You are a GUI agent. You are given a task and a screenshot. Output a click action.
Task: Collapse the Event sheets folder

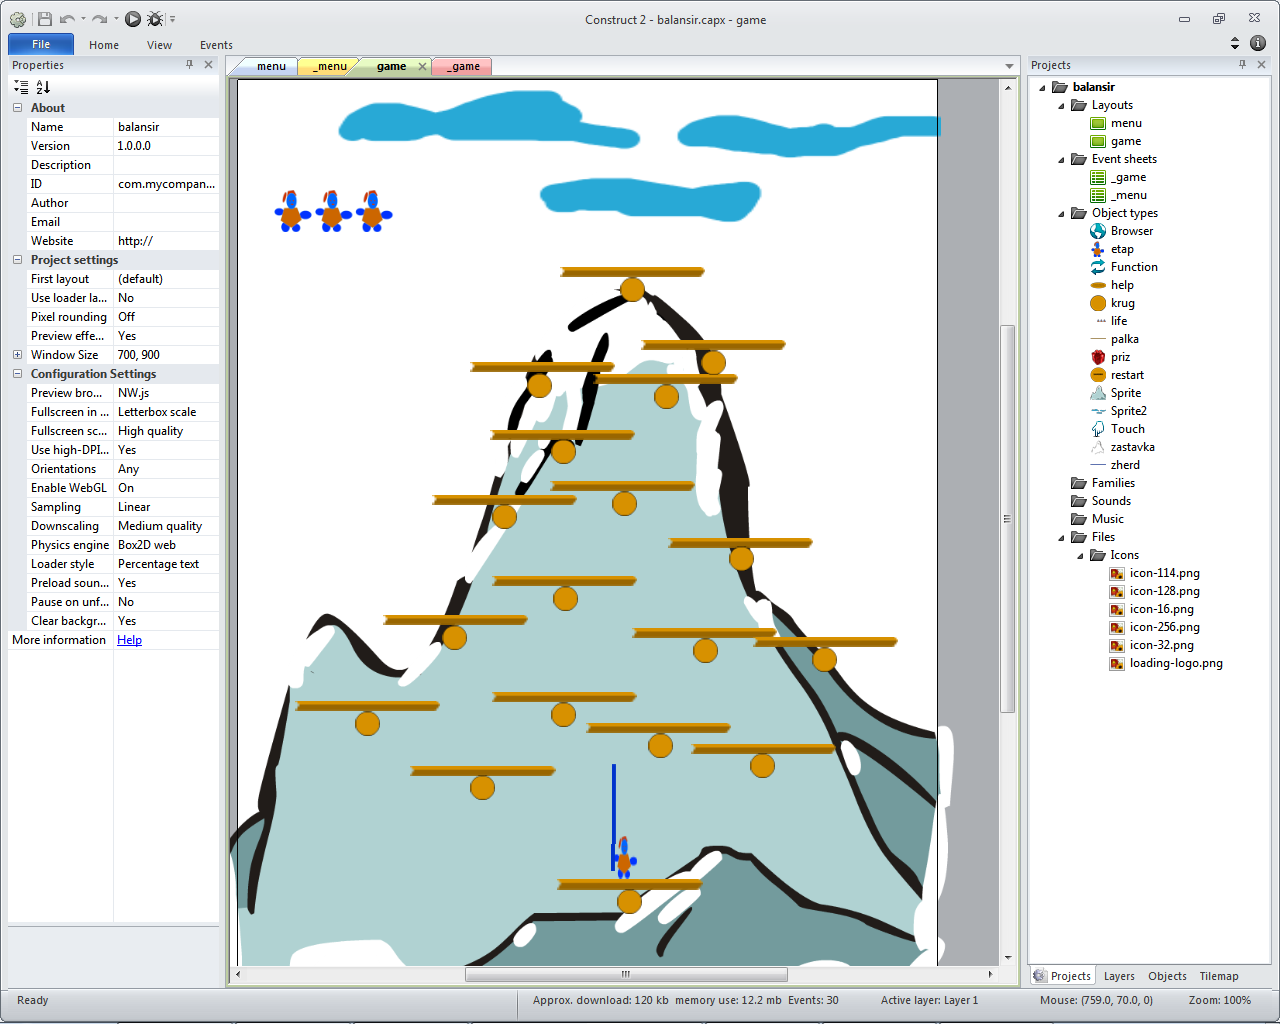point(1061,159)
